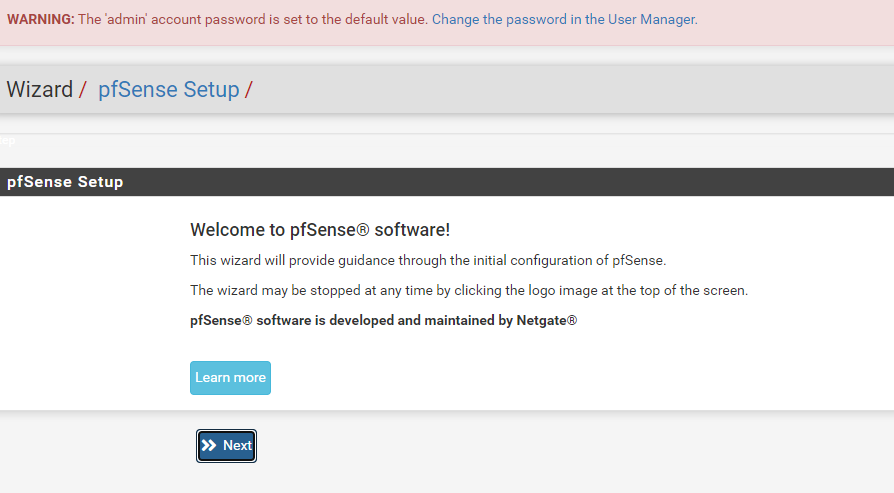The width and height of the screenshot is (894, 493).
Task: Click the word Netgate® in bold line
Action: pos(545,321)
